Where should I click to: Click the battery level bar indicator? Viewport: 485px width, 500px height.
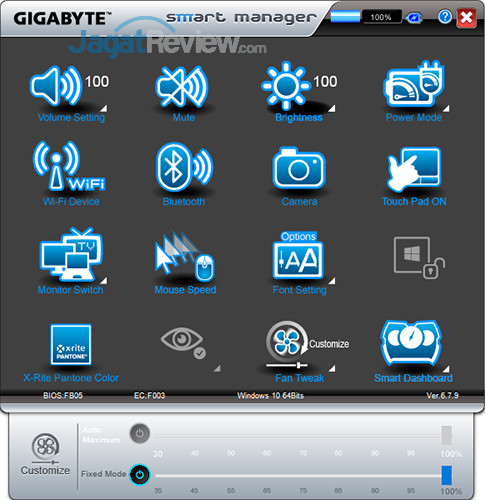click(x=345, y=17)
